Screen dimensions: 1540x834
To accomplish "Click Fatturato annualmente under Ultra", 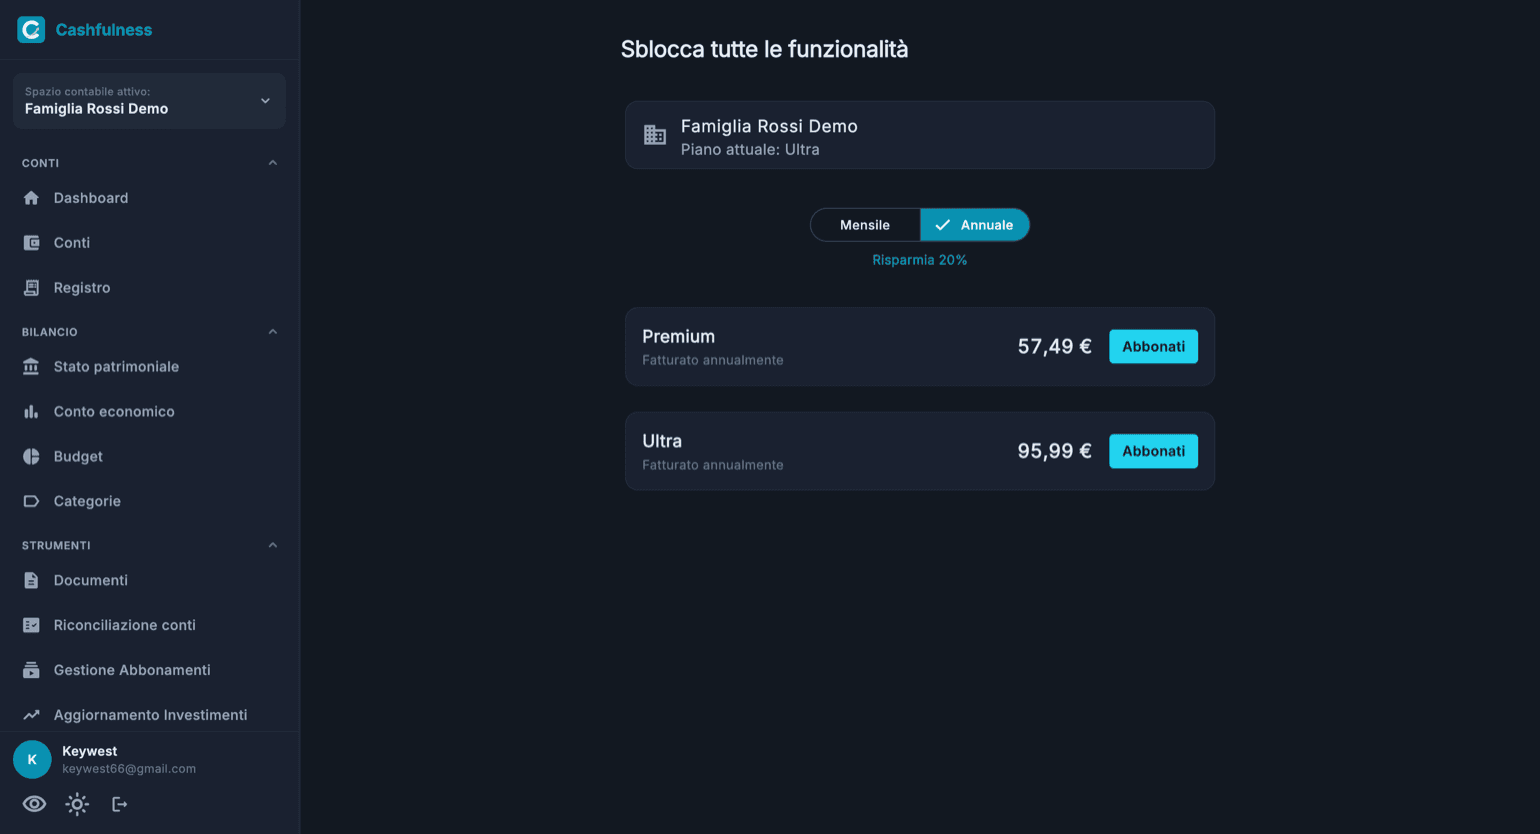I will 713,465.
